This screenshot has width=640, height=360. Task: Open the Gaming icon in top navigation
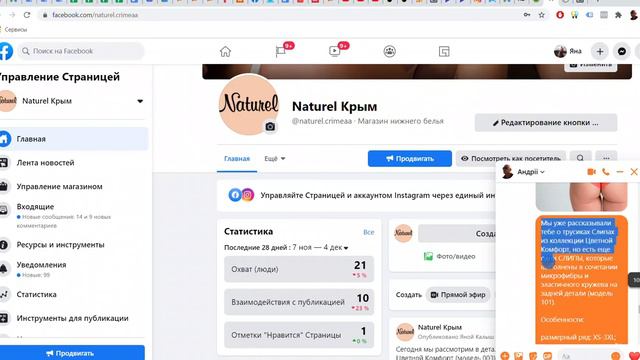click(444, 51)
